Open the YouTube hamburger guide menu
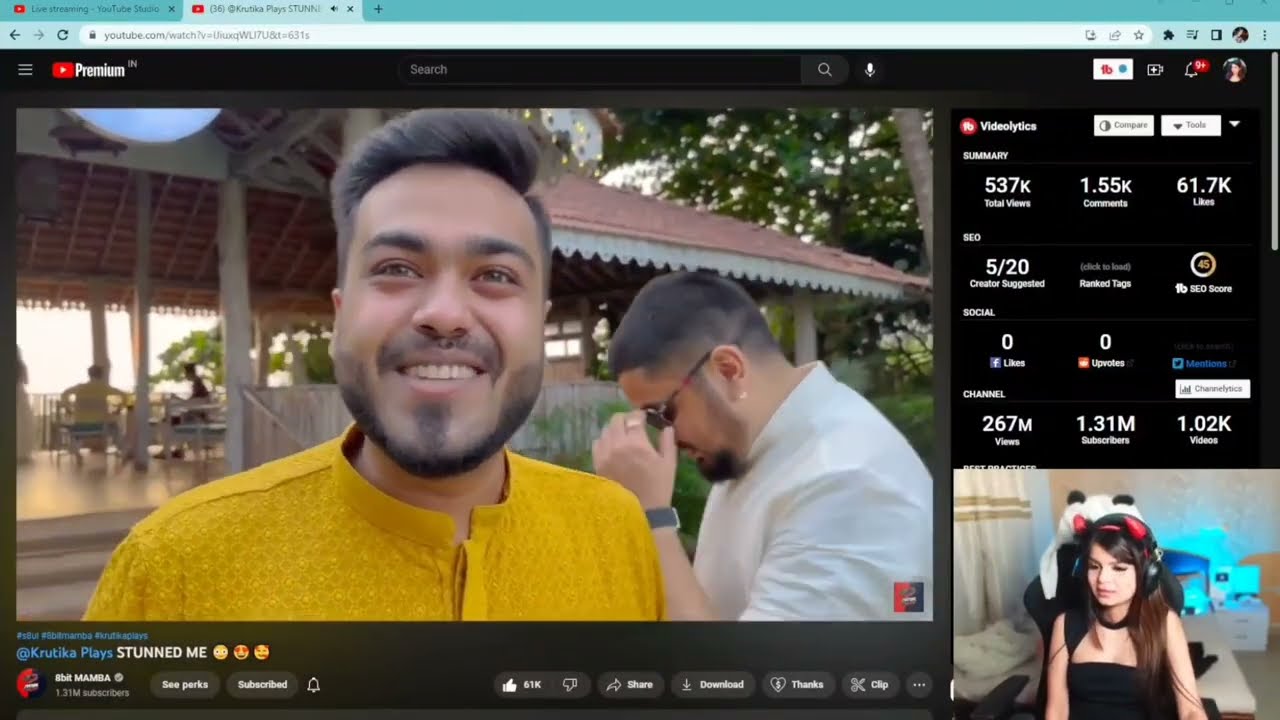 click(25, 70)
